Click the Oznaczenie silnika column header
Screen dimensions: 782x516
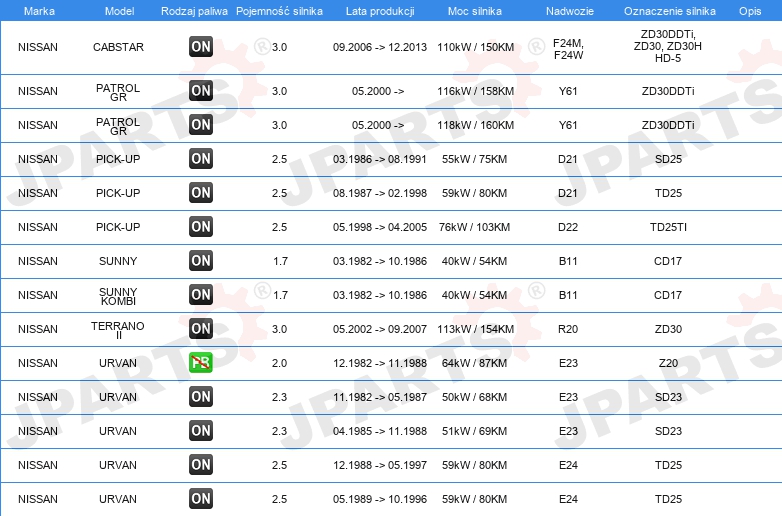click(669, 11)
